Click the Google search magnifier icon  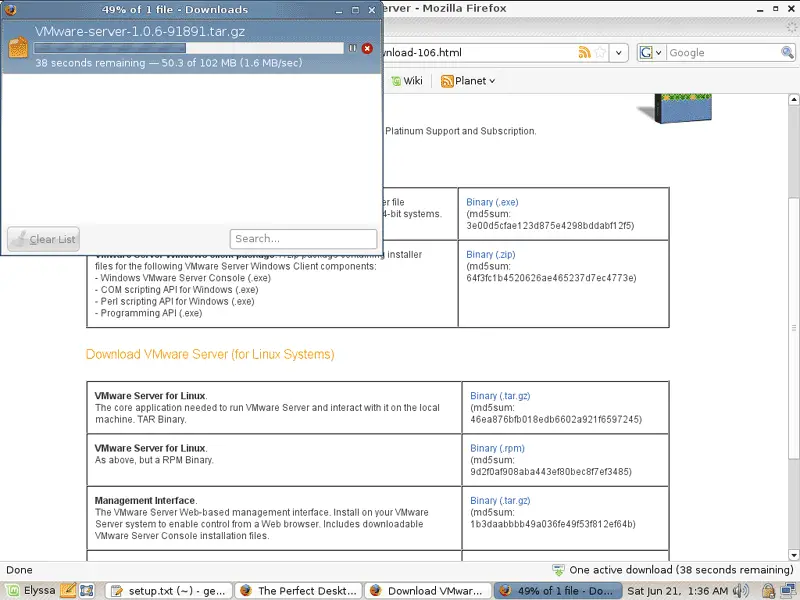click(x=787, y=52)
